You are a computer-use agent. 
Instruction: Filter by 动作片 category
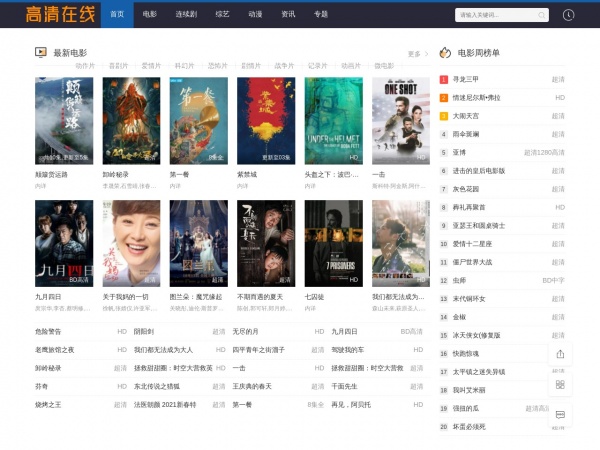(x=85, y=66)
